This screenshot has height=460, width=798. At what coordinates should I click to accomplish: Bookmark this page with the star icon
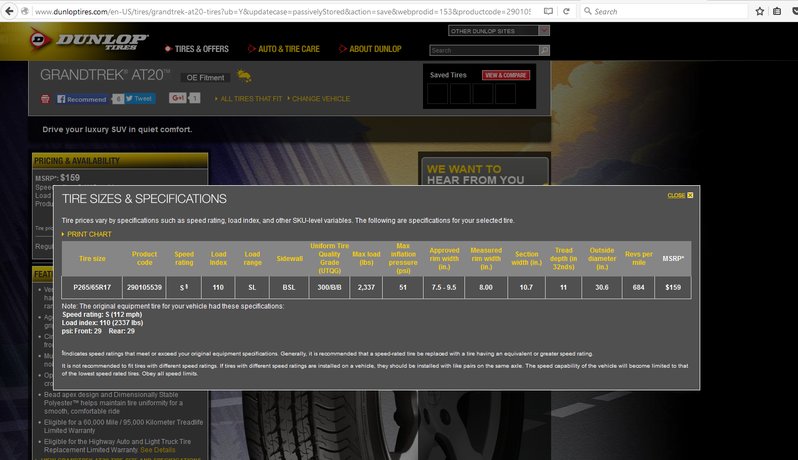pyautogui.click(x=760, y=11)
